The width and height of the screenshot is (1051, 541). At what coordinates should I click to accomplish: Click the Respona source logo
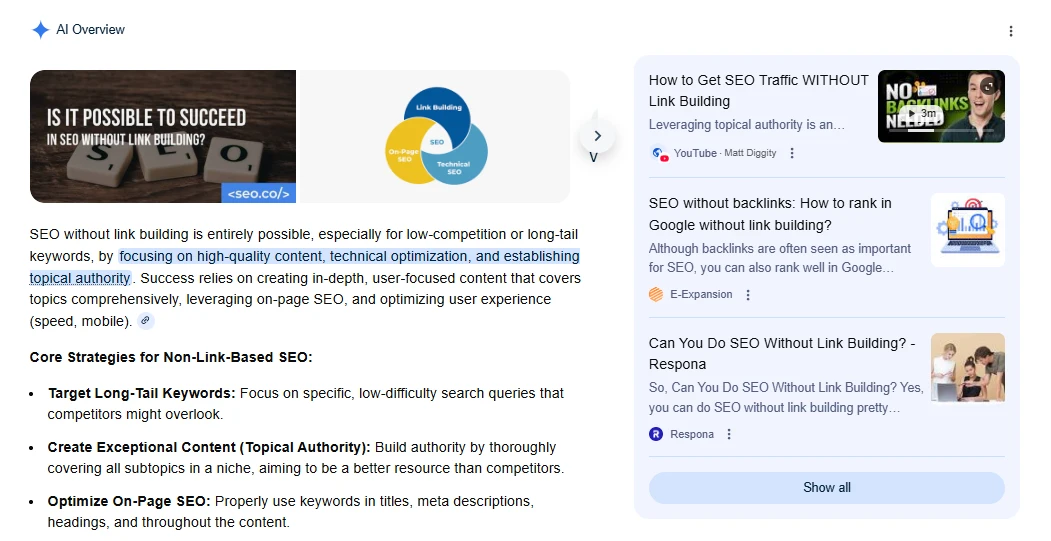[656, 434]
